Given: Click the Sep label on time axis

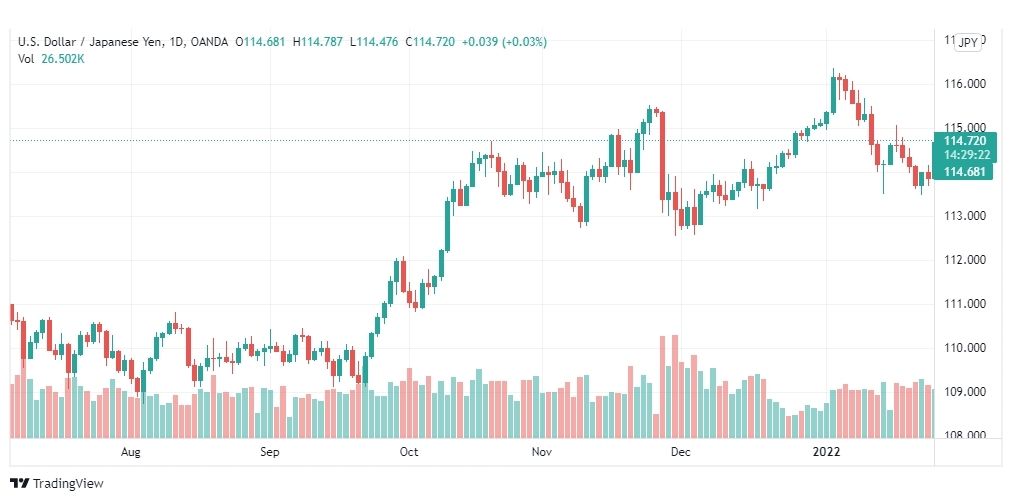Looking at the screenshot, I should 270,452.
